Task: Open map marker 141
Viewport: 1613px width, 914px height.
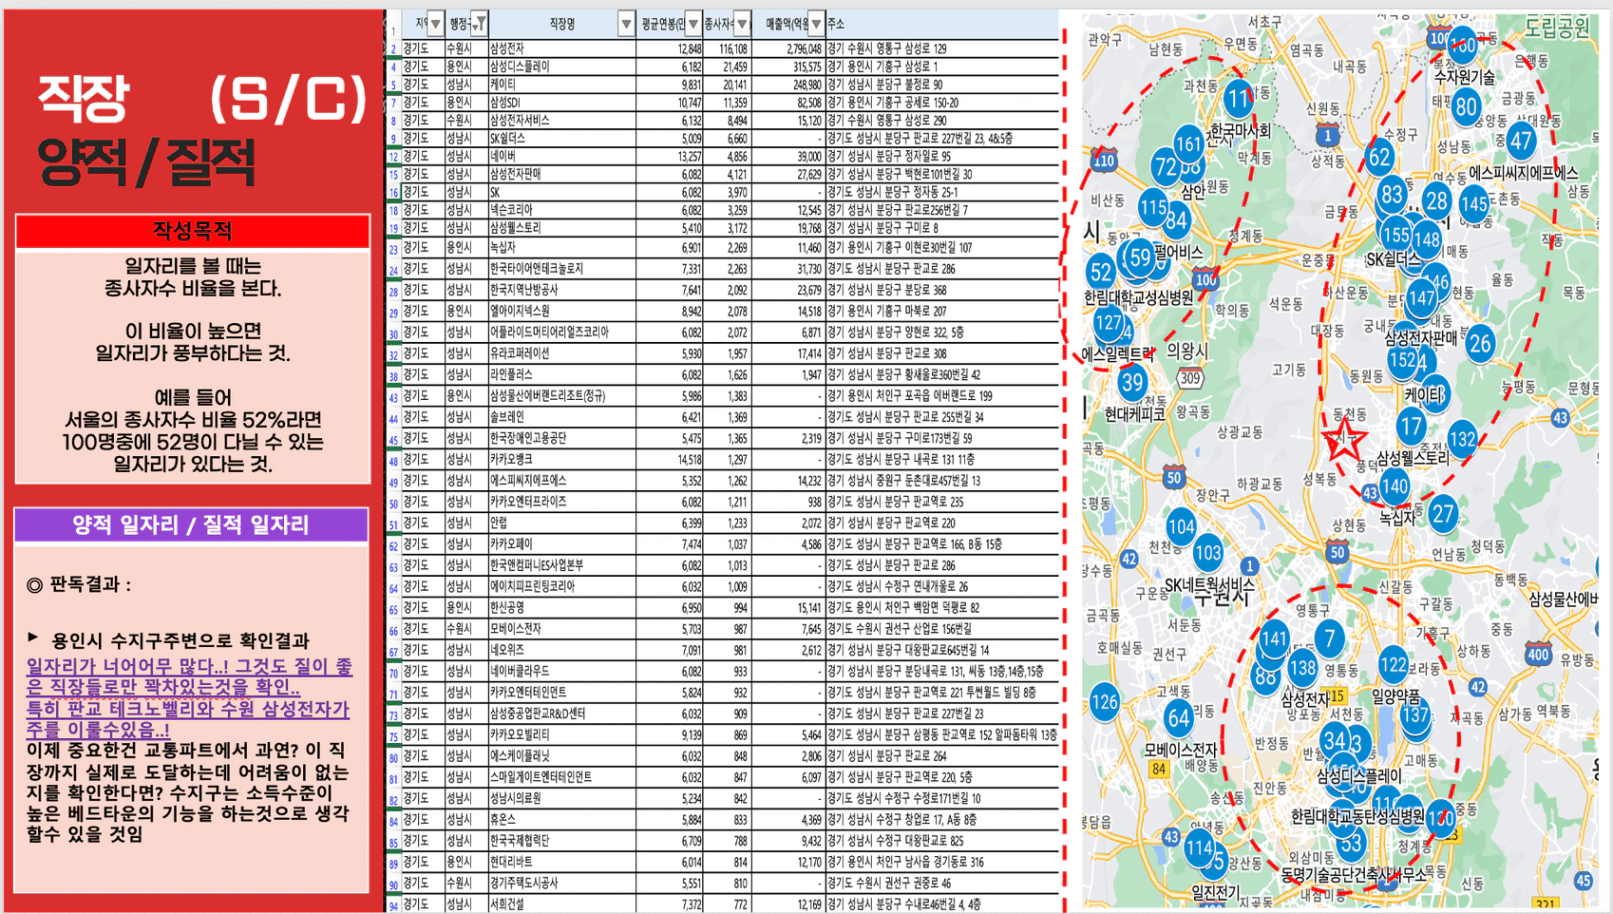Action: point(1274,639)
